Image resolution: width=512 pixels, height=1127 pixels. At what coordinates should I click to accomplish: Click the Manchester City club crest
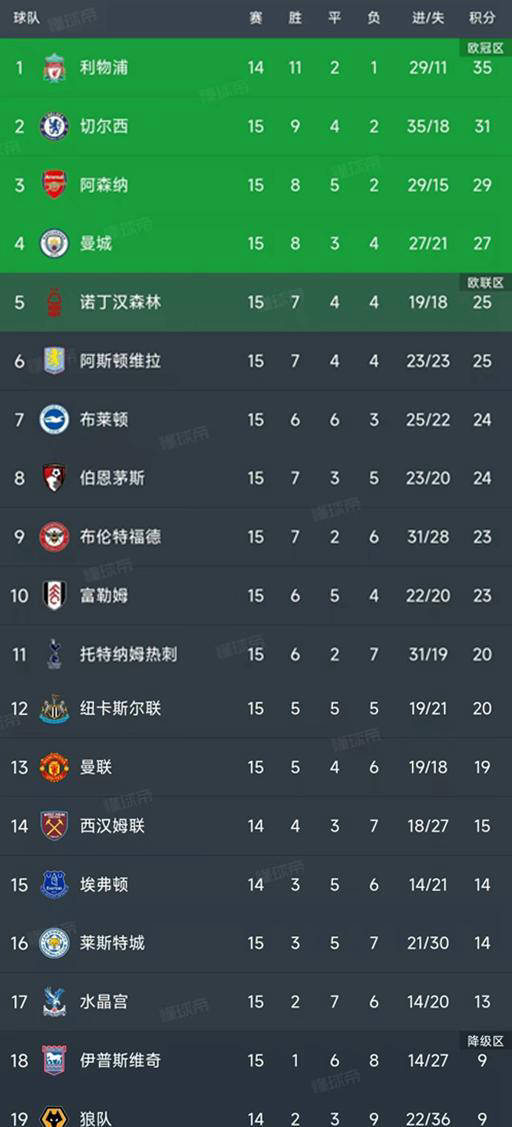54,244
